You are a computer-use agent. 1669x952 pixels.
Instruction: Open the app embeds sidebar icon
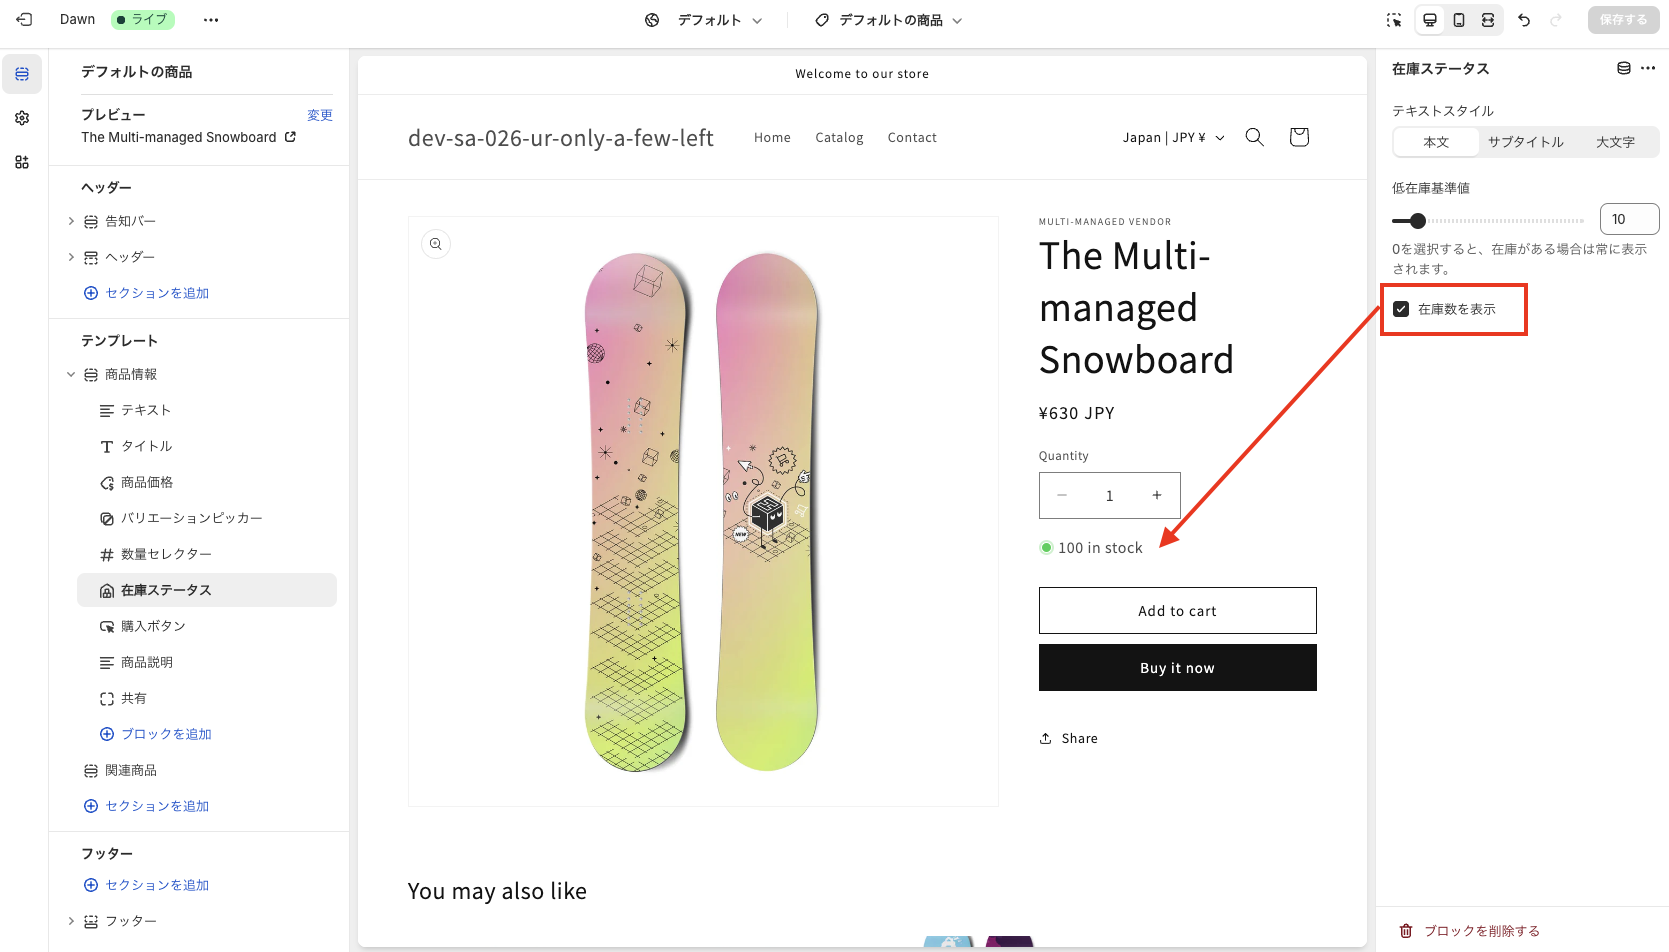[x=22, y=162]
